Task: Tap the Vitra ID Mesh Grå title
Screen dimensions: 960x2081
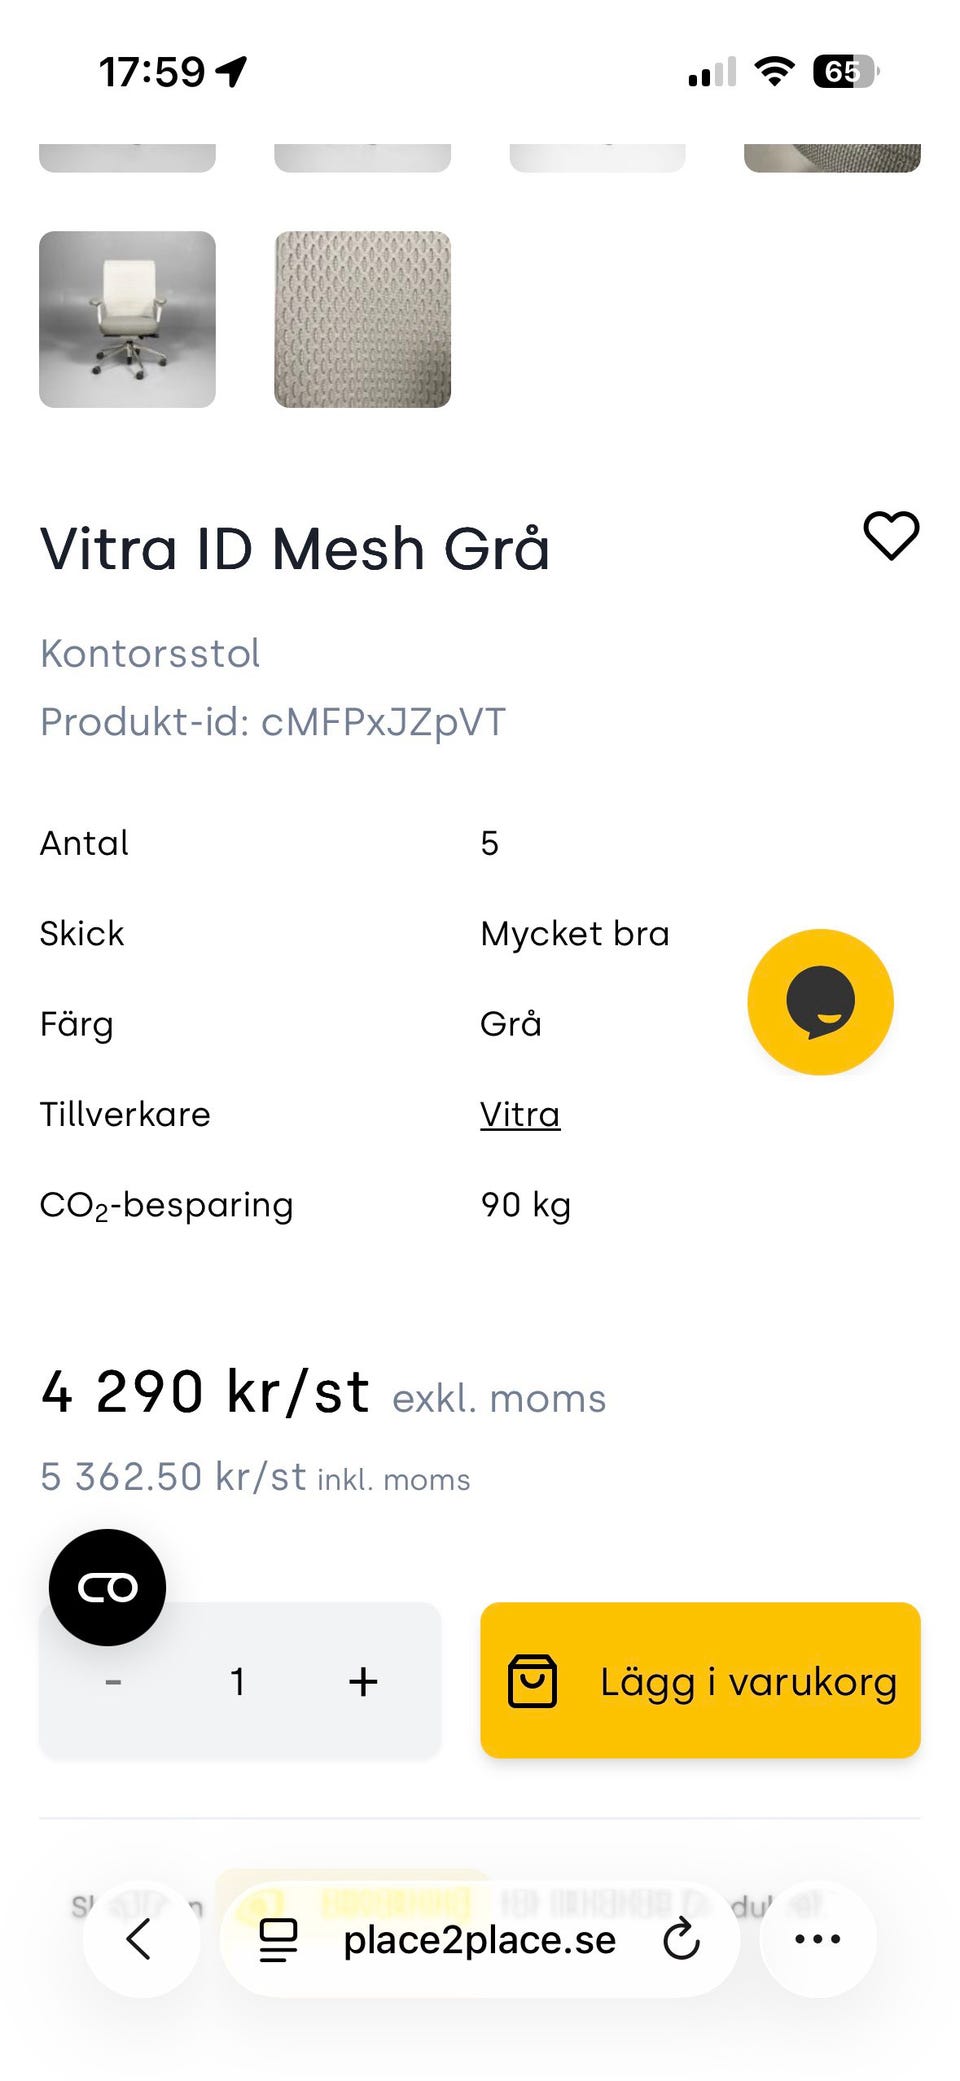Action: click(x=294, y=549)
